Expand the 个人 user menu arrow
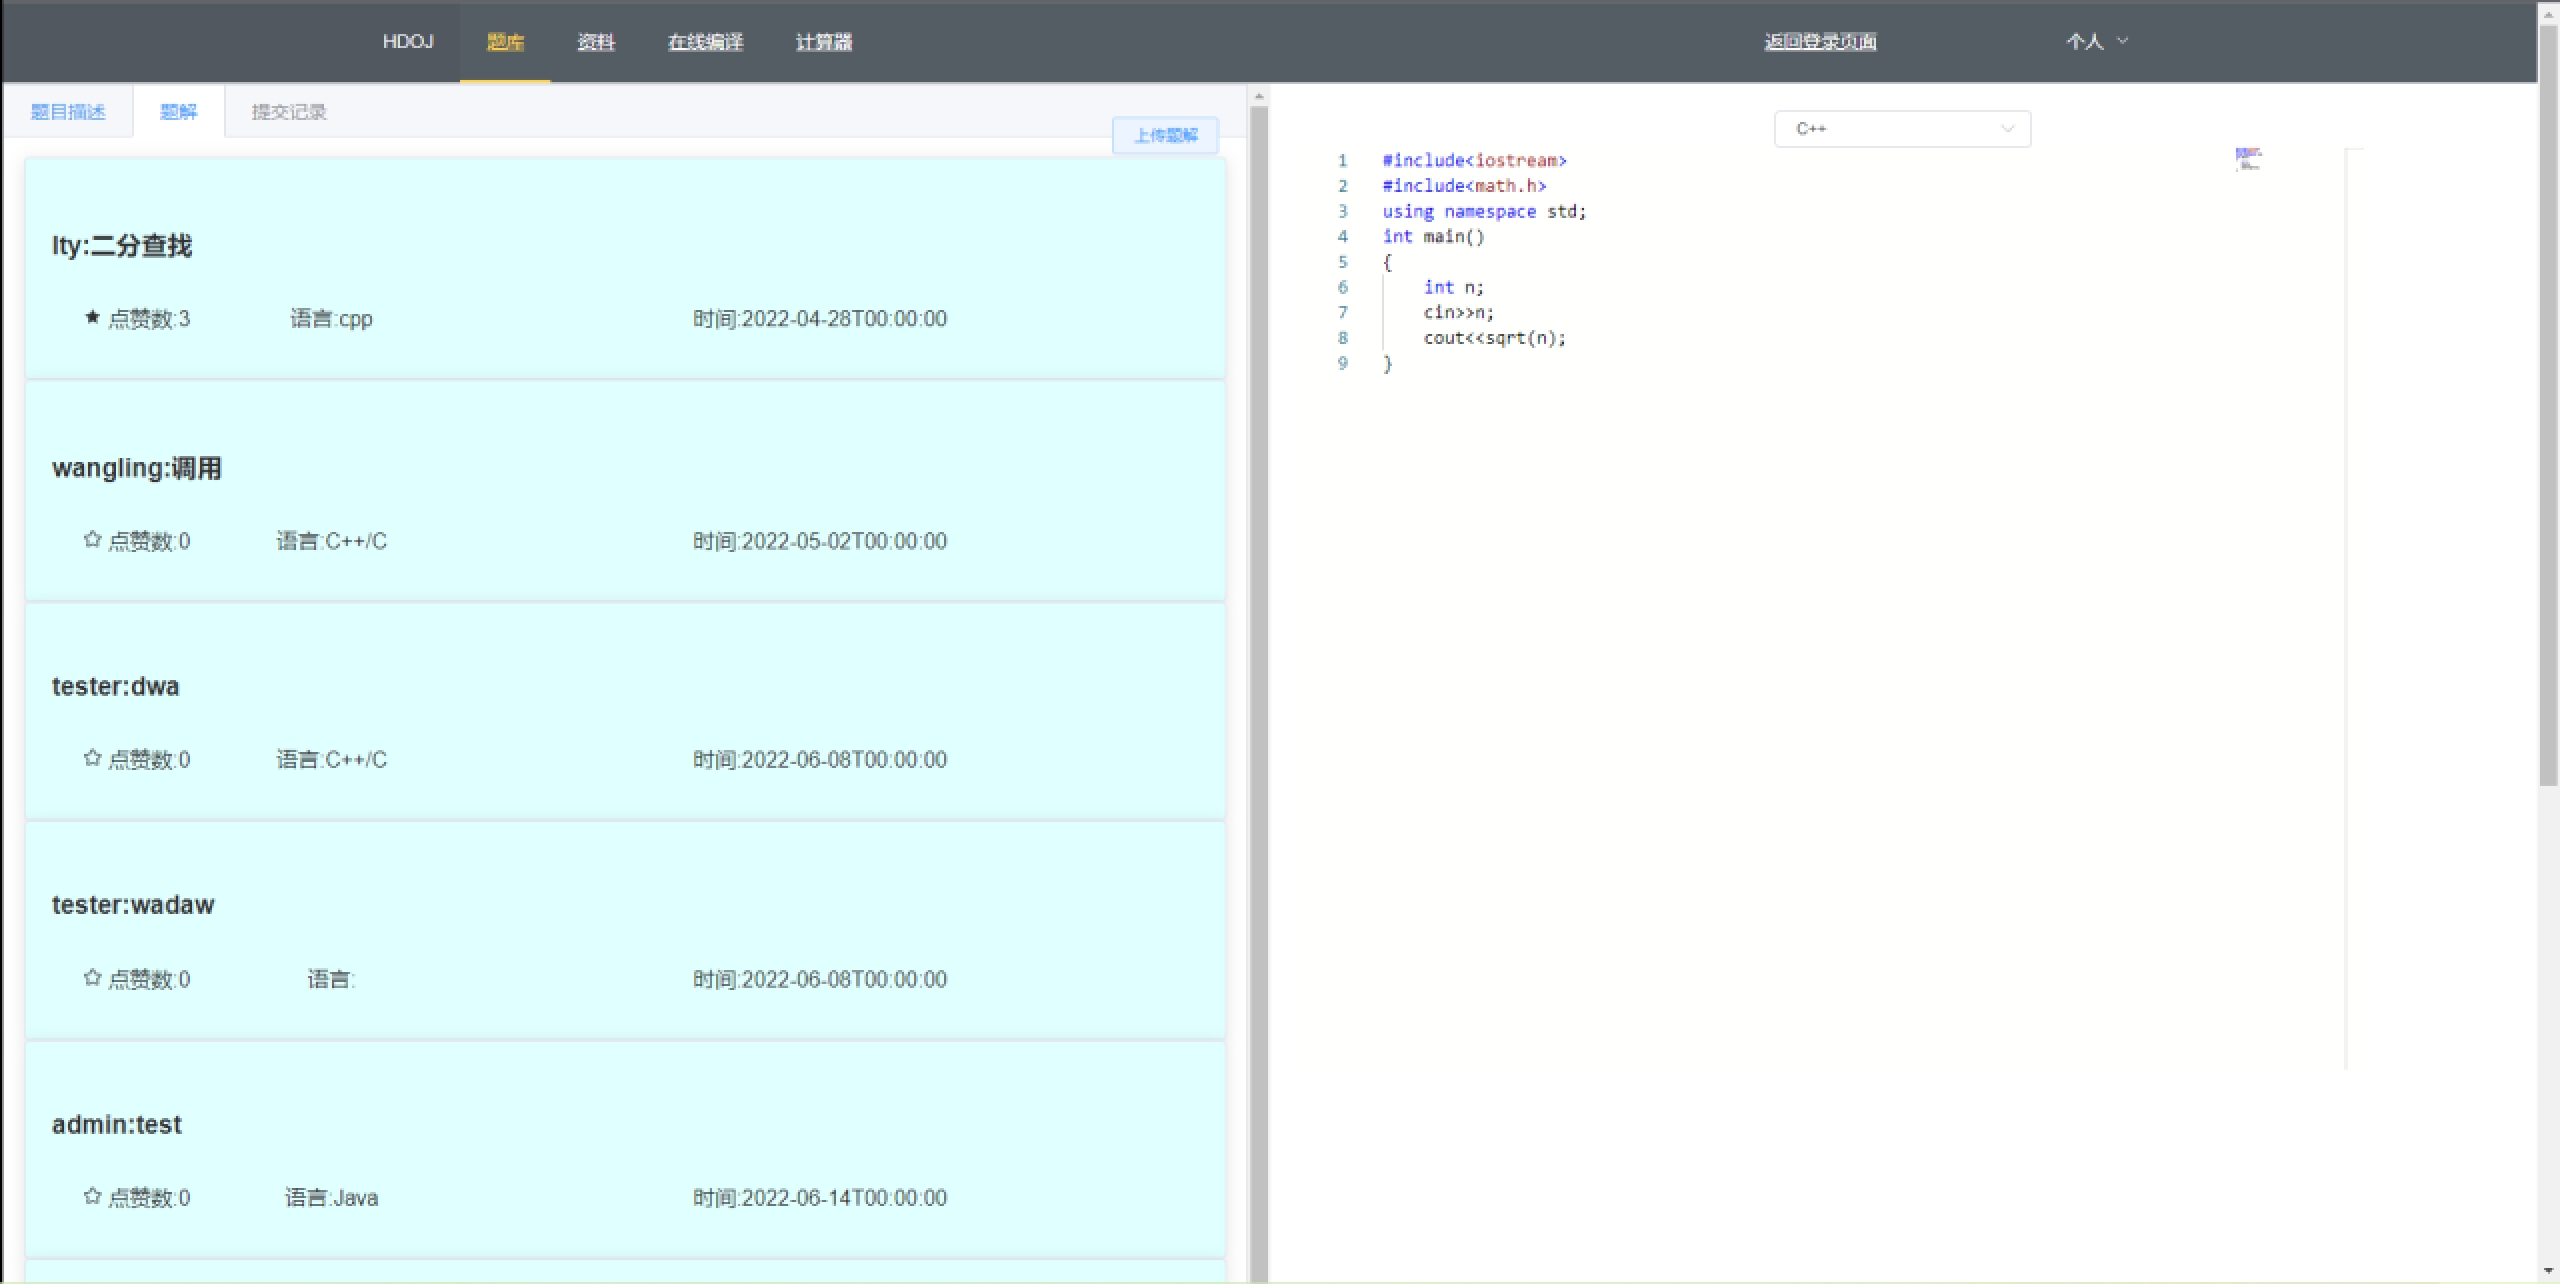 (x=2122, y=41)
